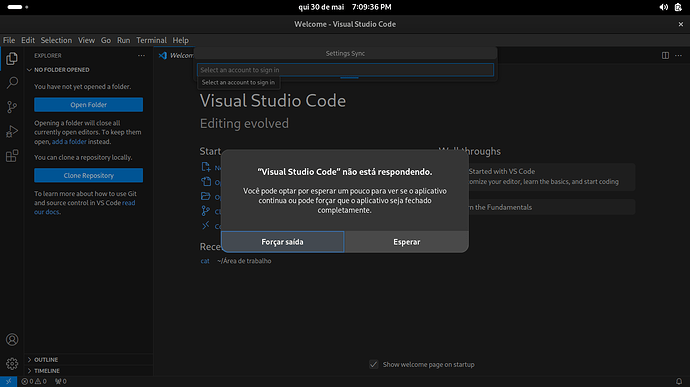The width and height of the screenshot is (690, 387).
Task: Click the notifications bell in status bar
Action: tap(679, 381)
